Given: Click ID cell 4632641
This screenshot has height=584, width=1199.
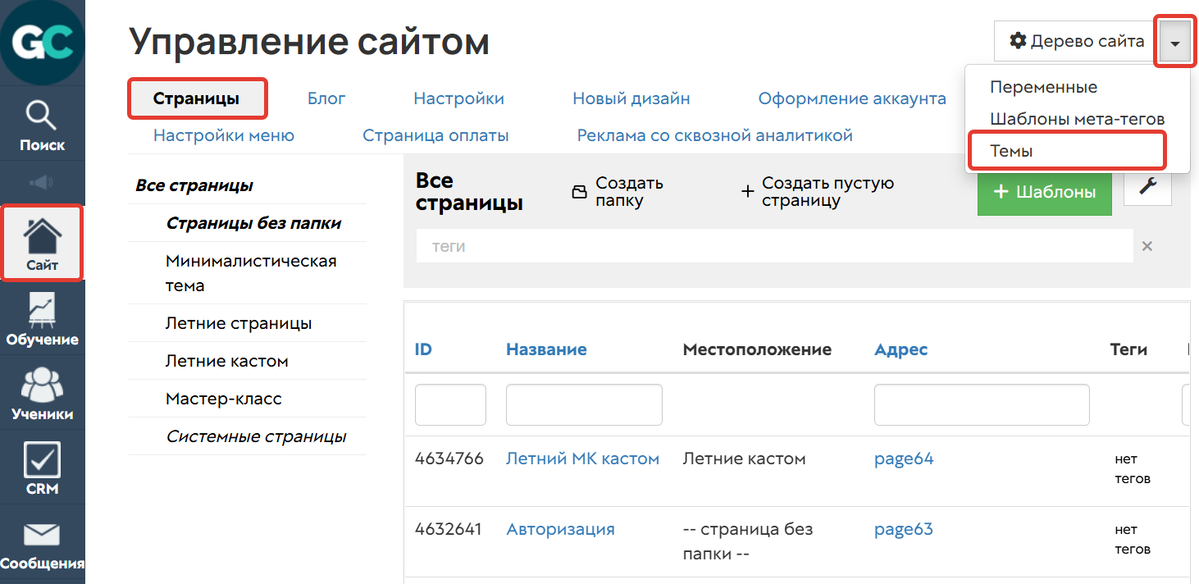Looking at the screenshot, I should [x=448, y=529].
